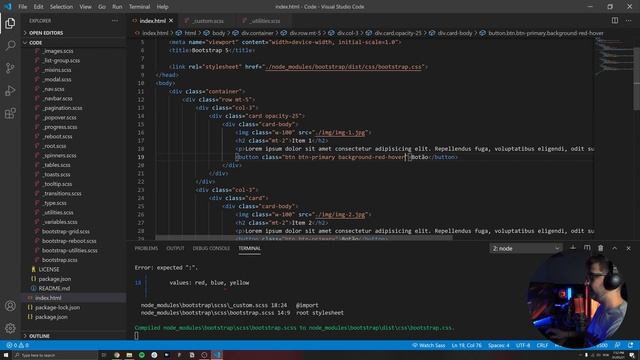Image resolution: width=640 pixels, height=360 pixels.
Task: Click Ln 19, Col 76 cursor position indicator
Action: pyautogui.click(x=467, y=345)
